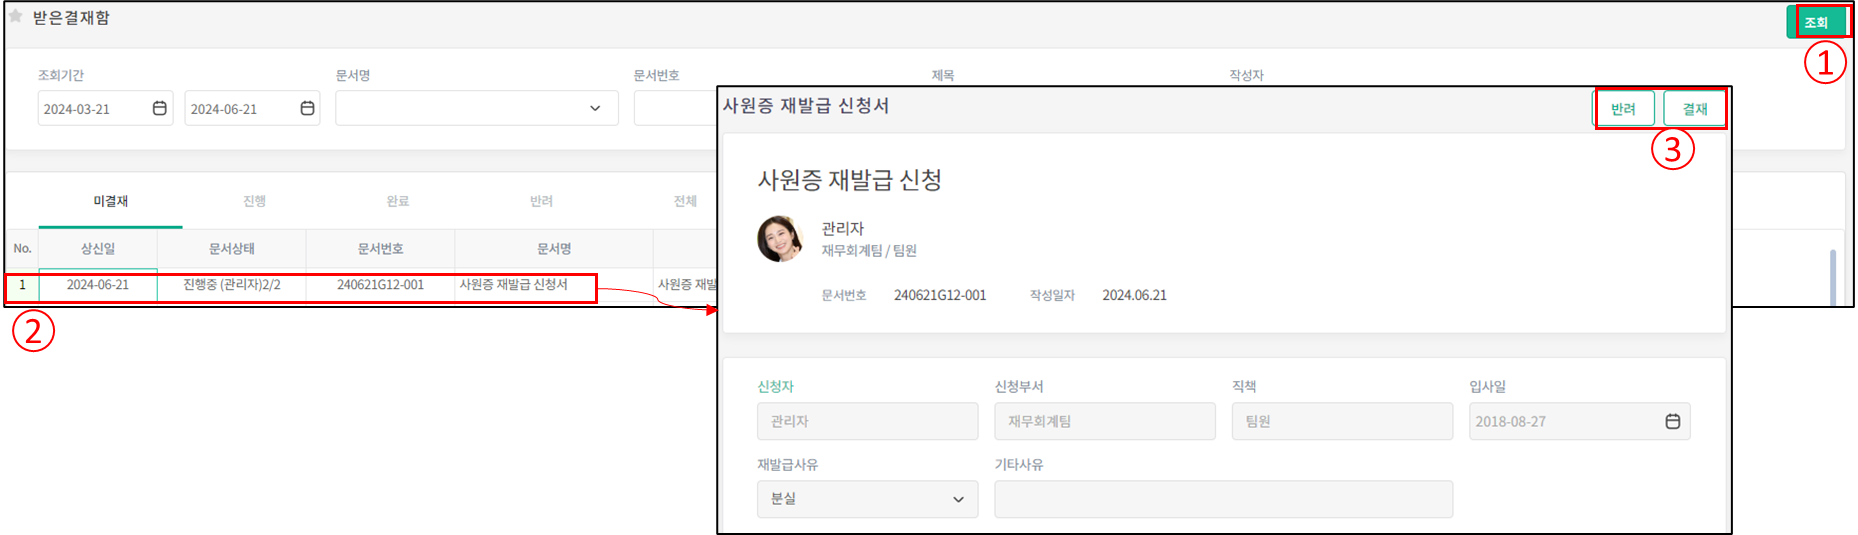Click the green 조회 button
The image size is (1858, 535).
click(1816, 22)
